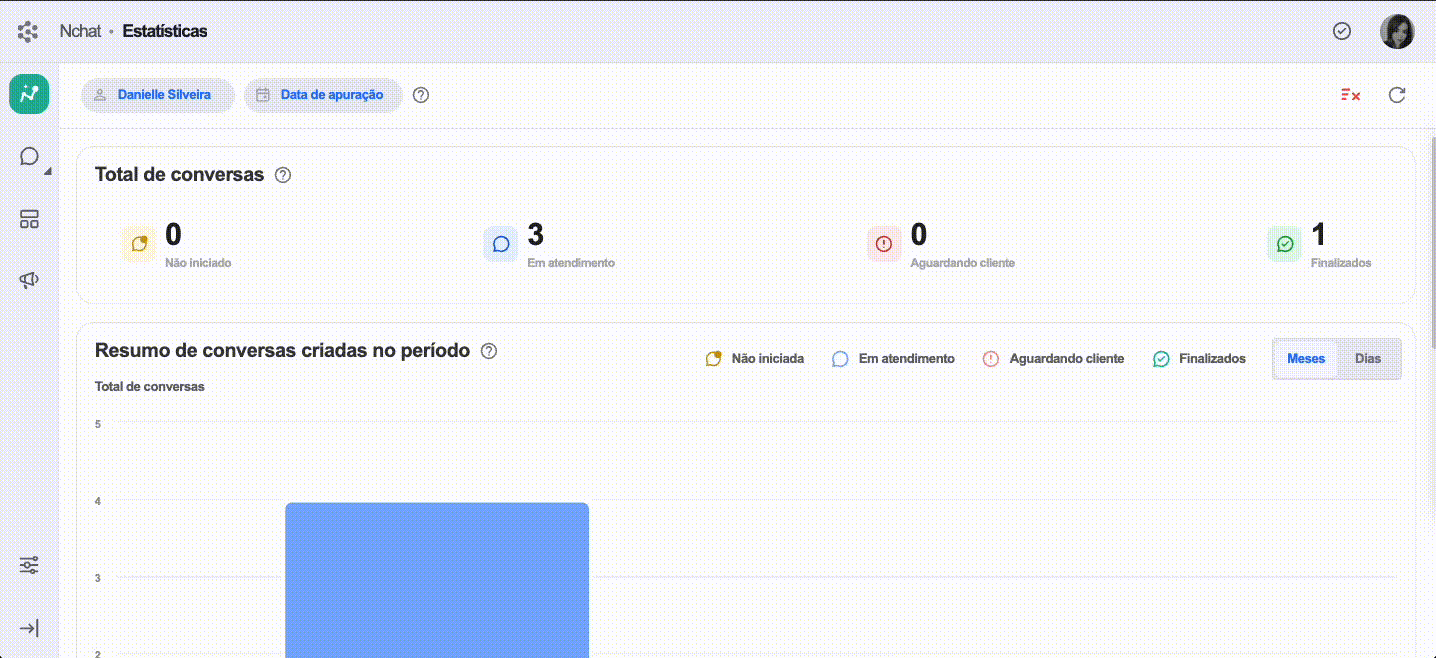Image resolution: width=1436 pixels, height=658 pixels.
Task: Open help icon beside Total de conversas
Action: tap(283, 175)
